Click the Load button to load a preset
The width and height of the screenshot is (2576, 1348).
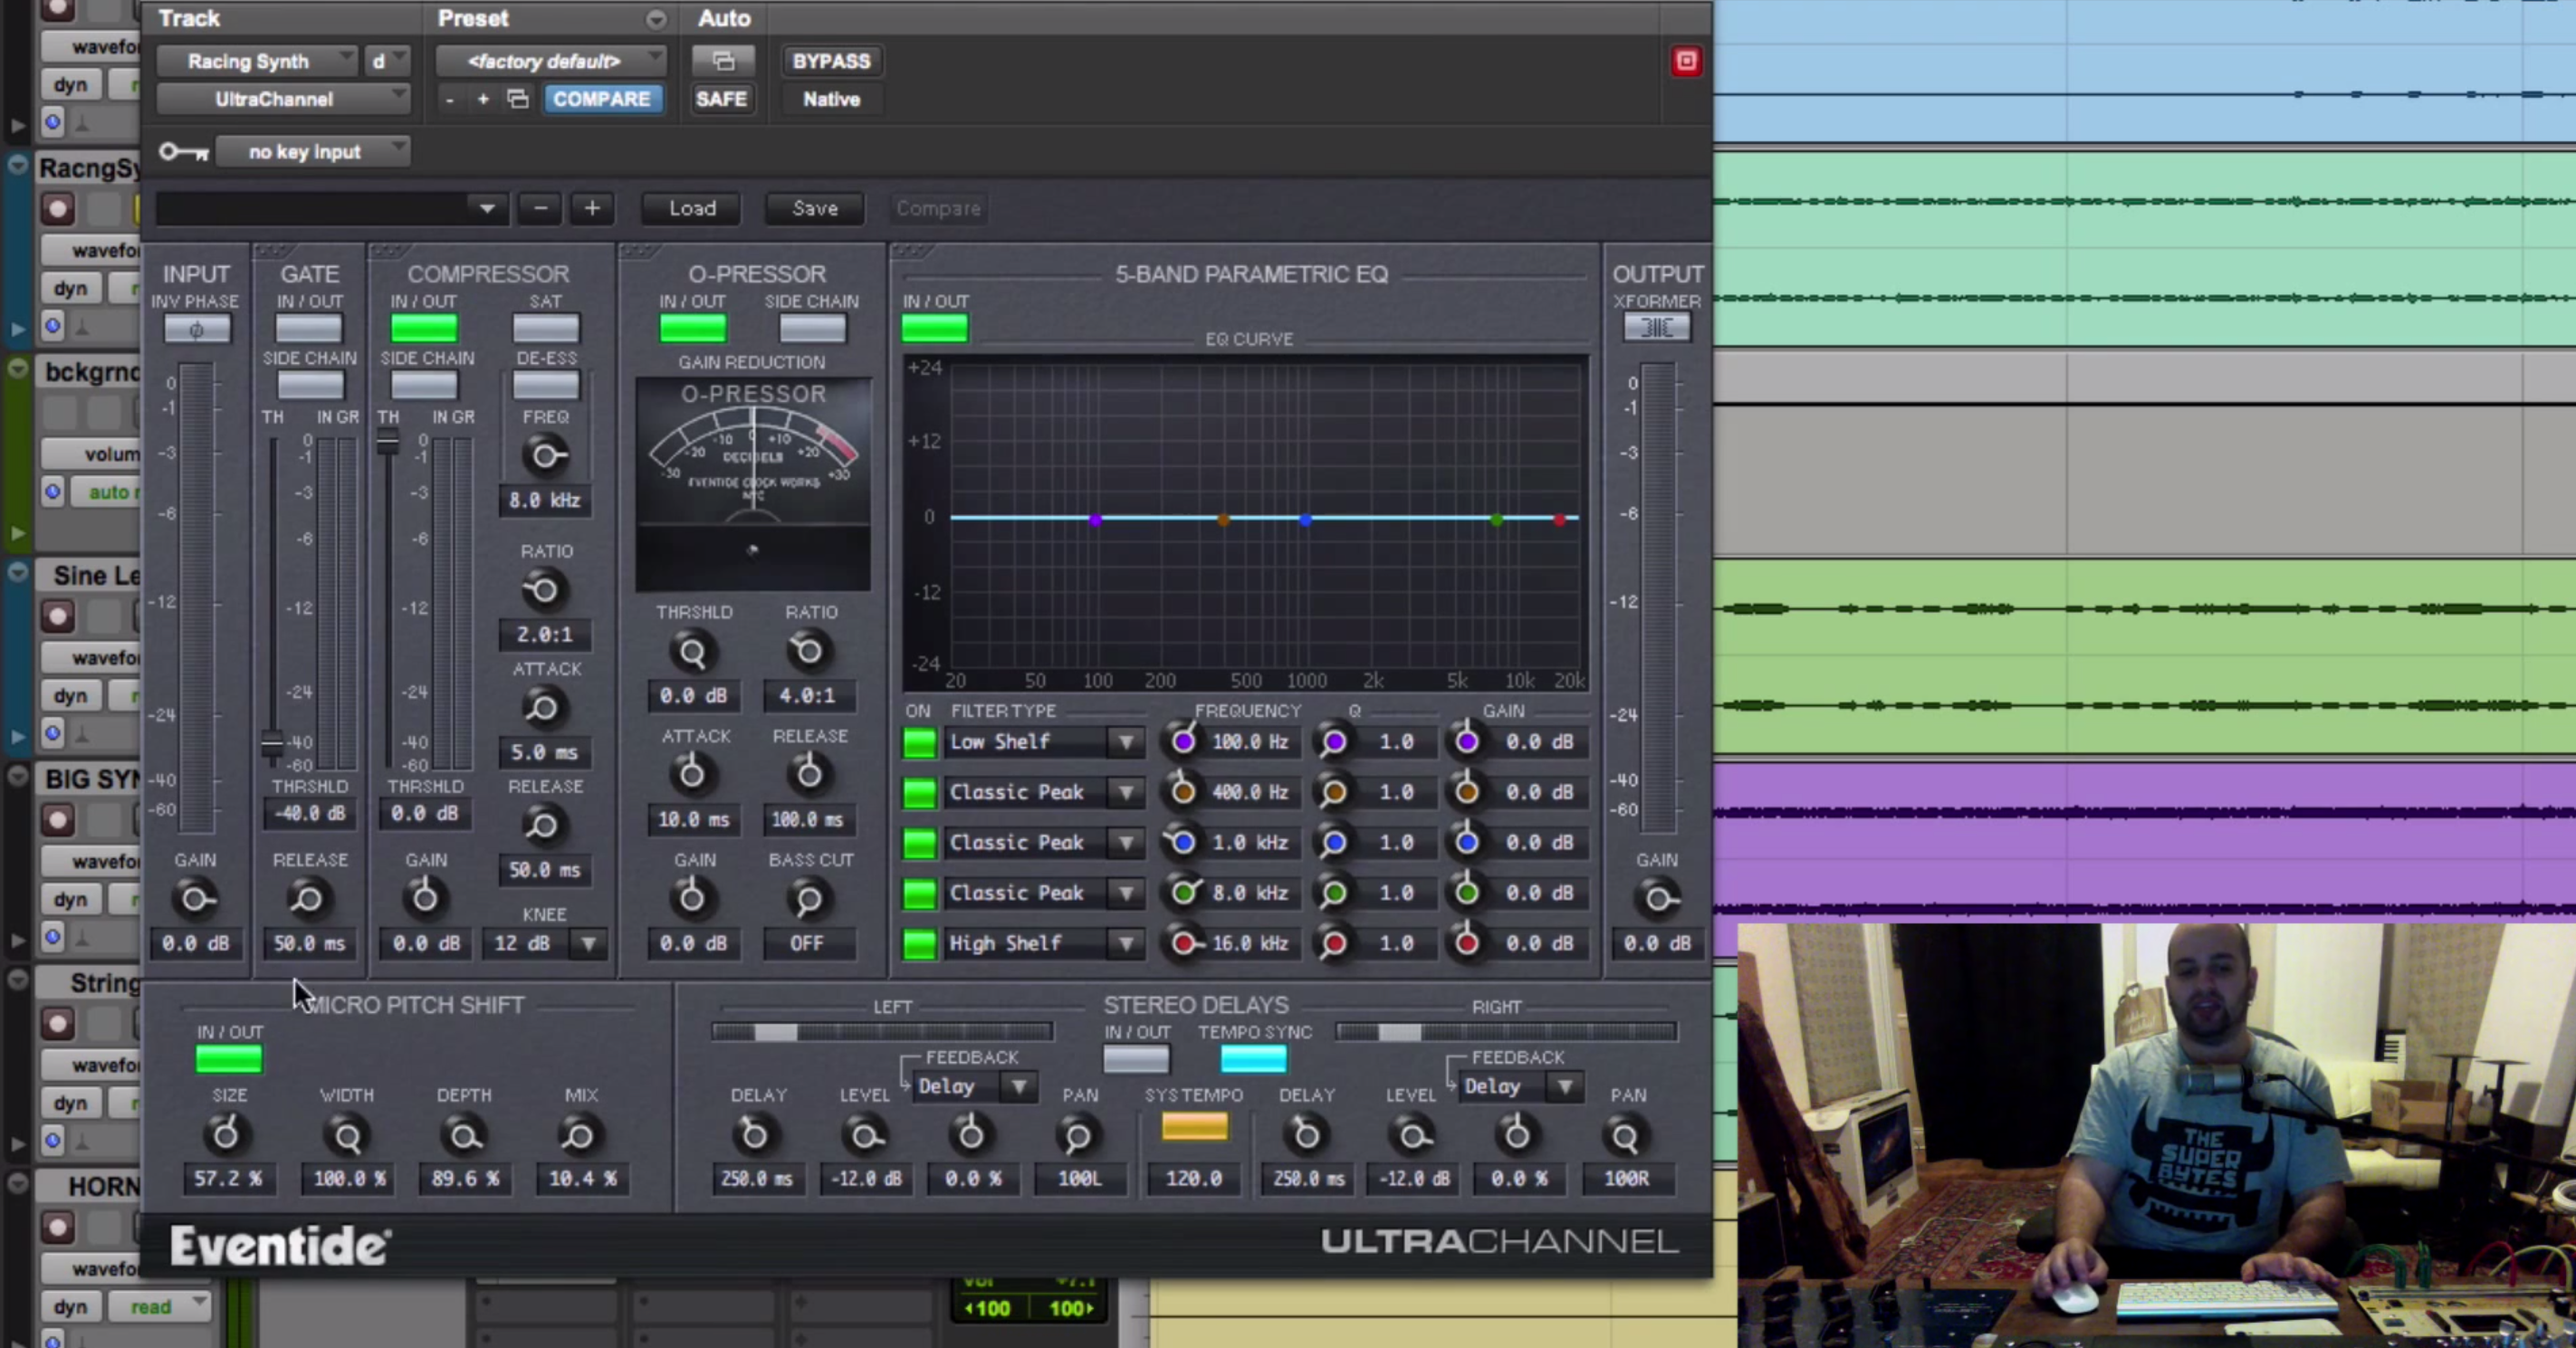pyautogui.click(x=690, y=208)
